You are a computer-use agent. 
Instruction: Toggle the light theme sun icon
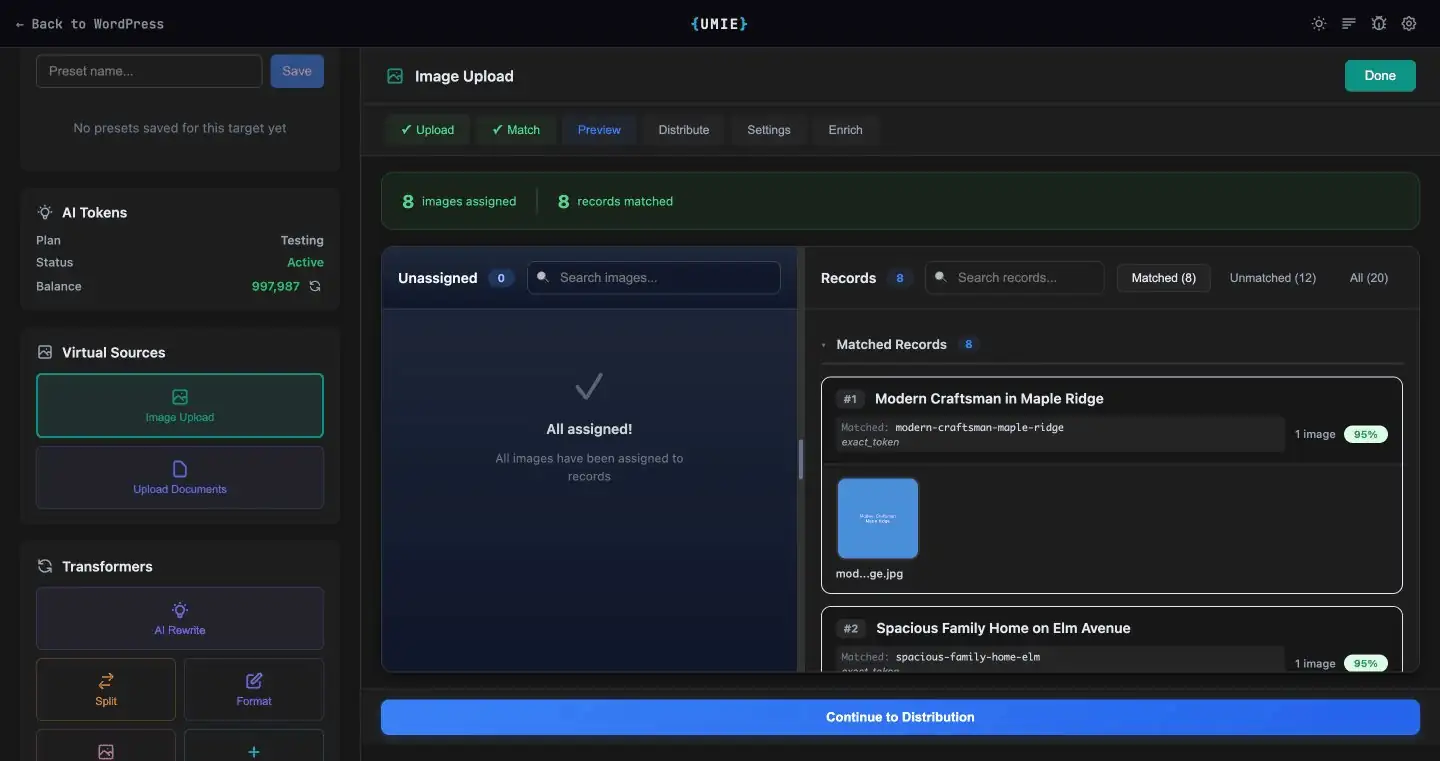pyautogui.click(x=1319, y=24)
